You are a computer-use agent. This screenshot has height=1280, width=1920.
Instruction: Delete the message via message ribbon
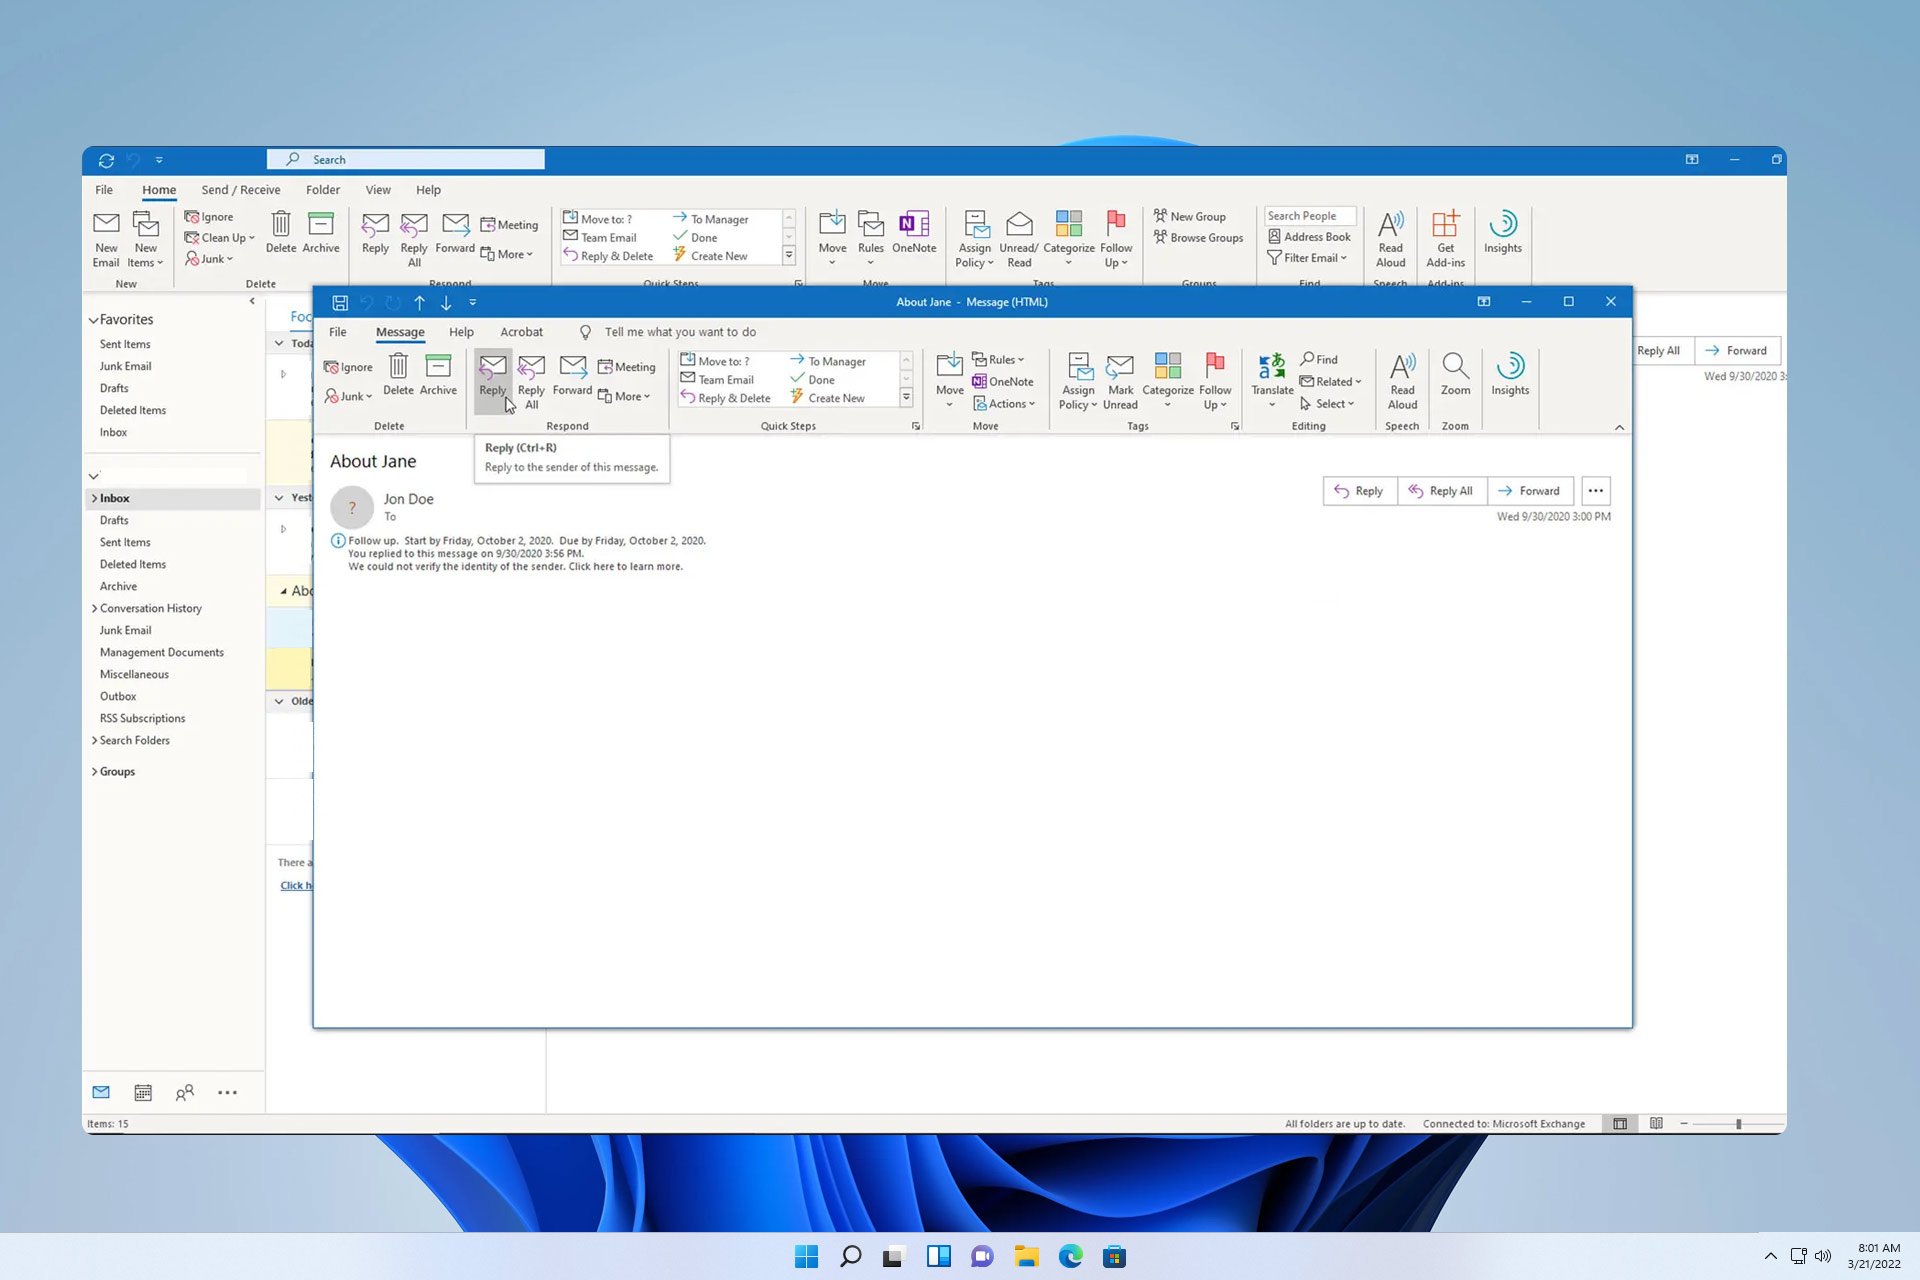tap(398, 376)
